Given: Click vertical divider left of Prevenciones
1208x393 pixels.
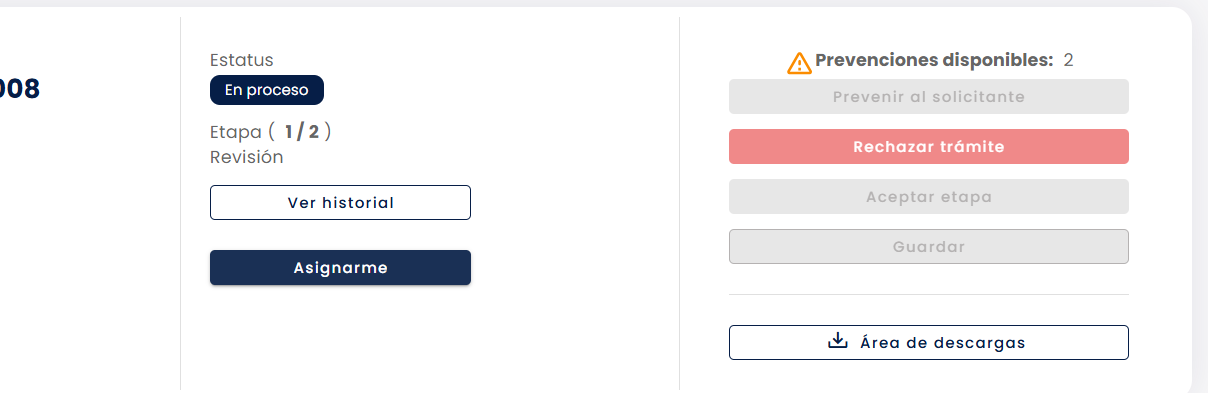Looking at the screenshot, I should pos(679,203).
